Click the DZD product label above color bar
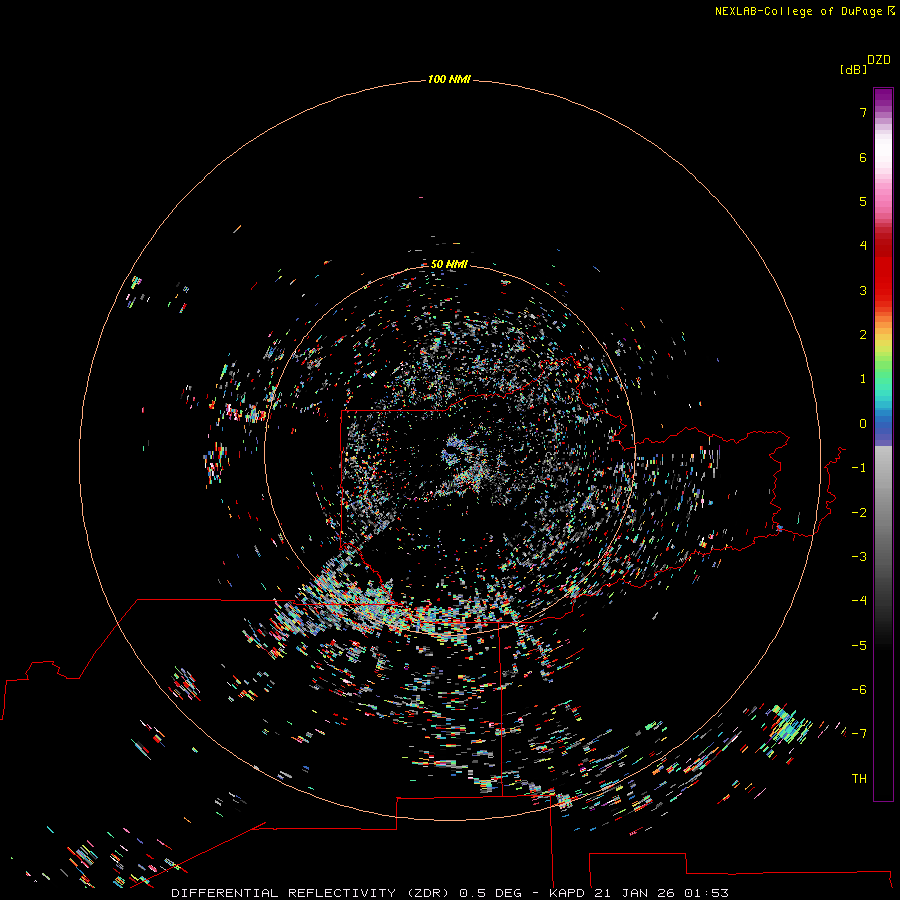Screen dimensions: 900x900 click(879, 60)
